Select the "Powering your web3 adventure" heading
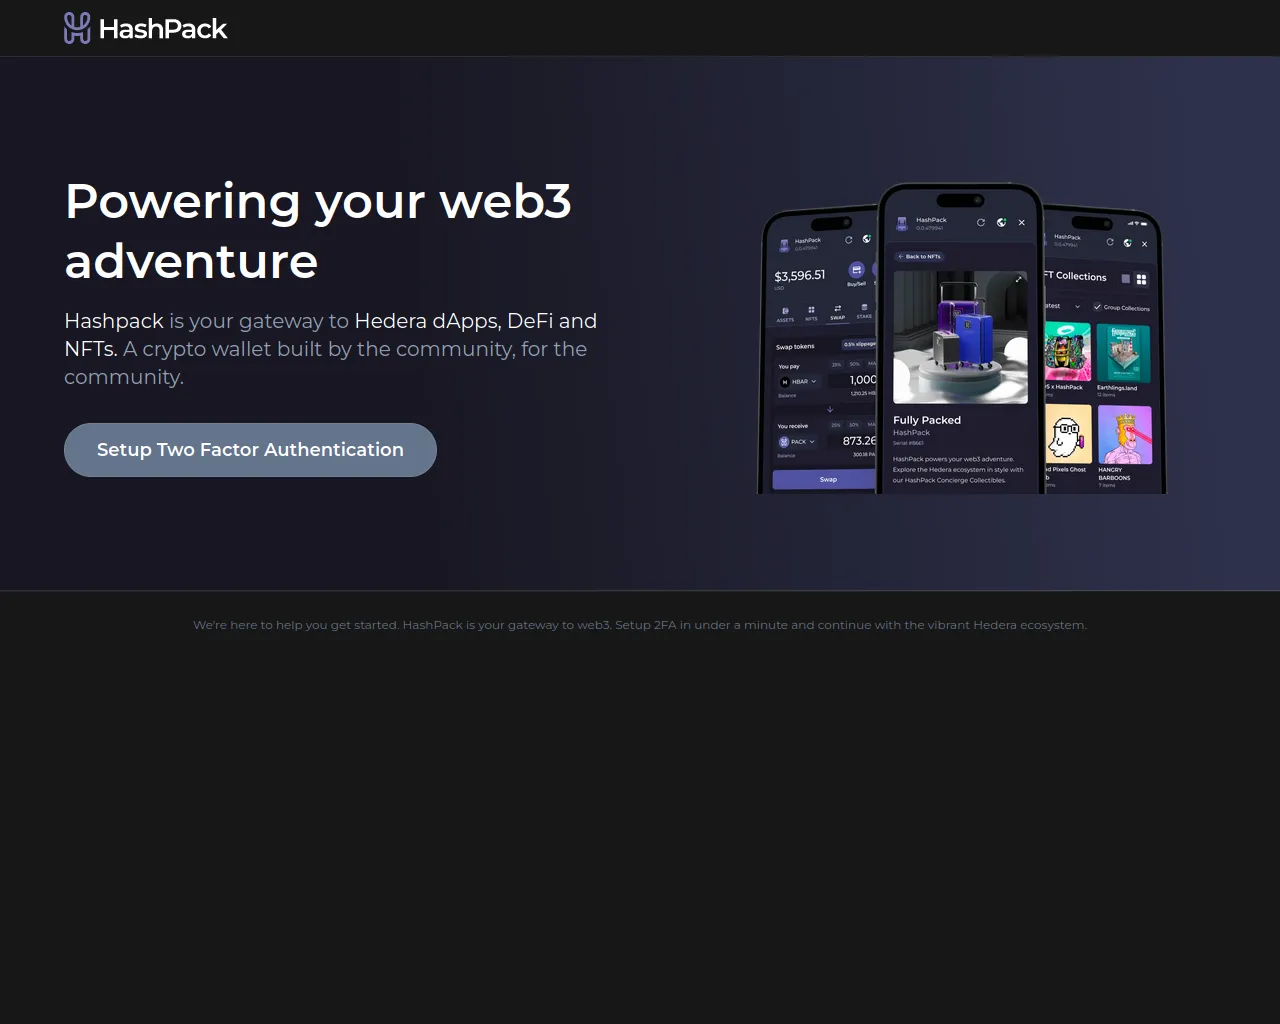Viewport: 1280px width, 1024px height. 318,231
